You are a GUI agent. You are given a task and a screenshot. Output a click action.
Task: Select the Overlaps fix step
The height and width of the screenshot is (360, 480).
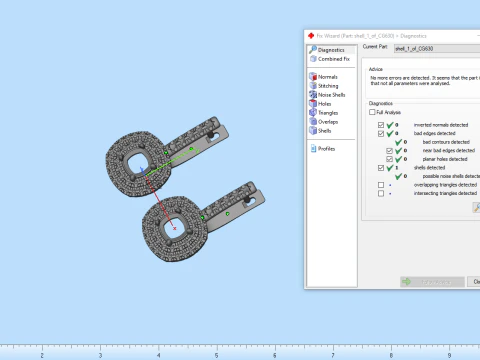tap(323, 122)
